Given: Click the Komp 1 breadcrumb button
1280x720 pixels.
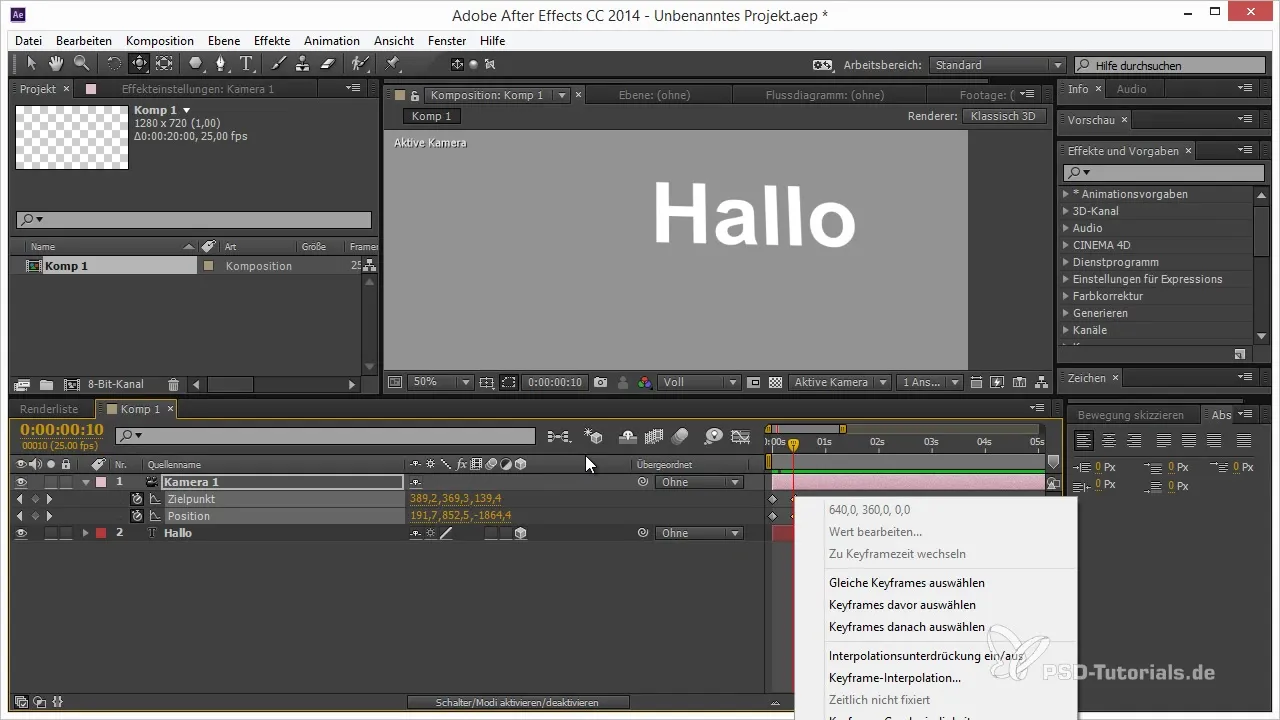Looking at the screenshot, I should [x=432, y=116].
